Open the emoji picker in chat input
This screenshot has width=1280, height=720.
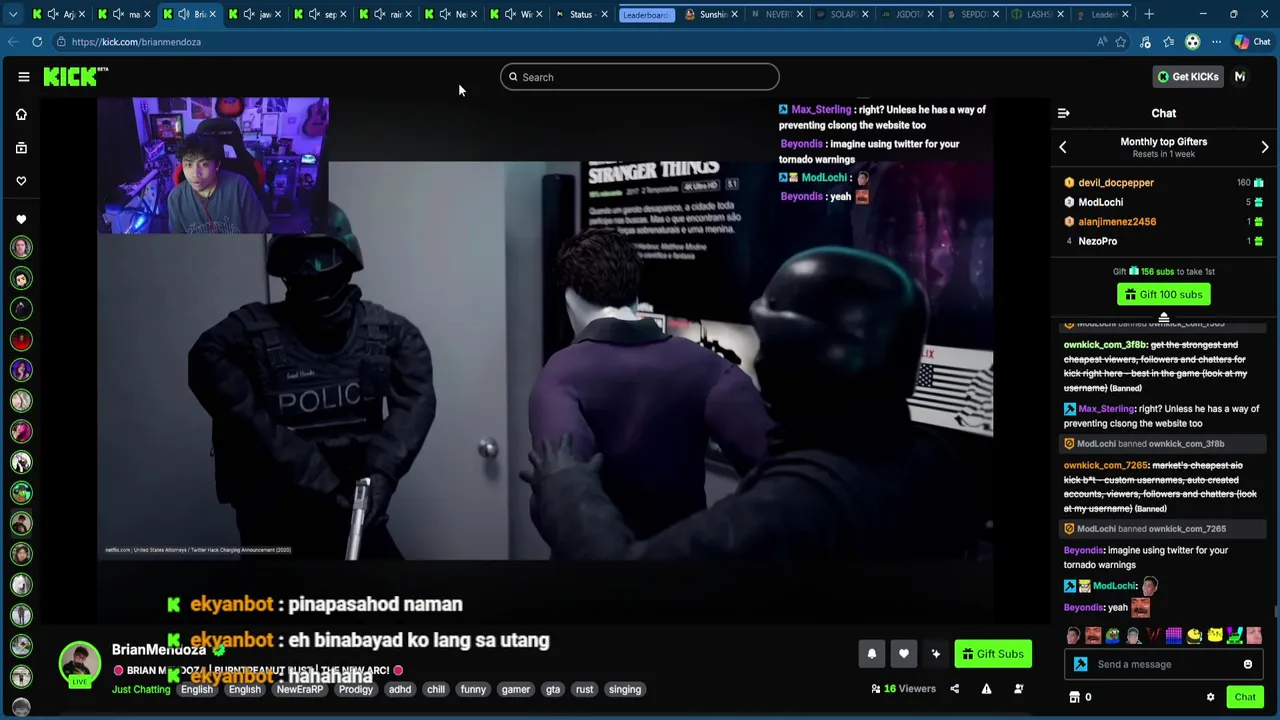(1248, 664)
